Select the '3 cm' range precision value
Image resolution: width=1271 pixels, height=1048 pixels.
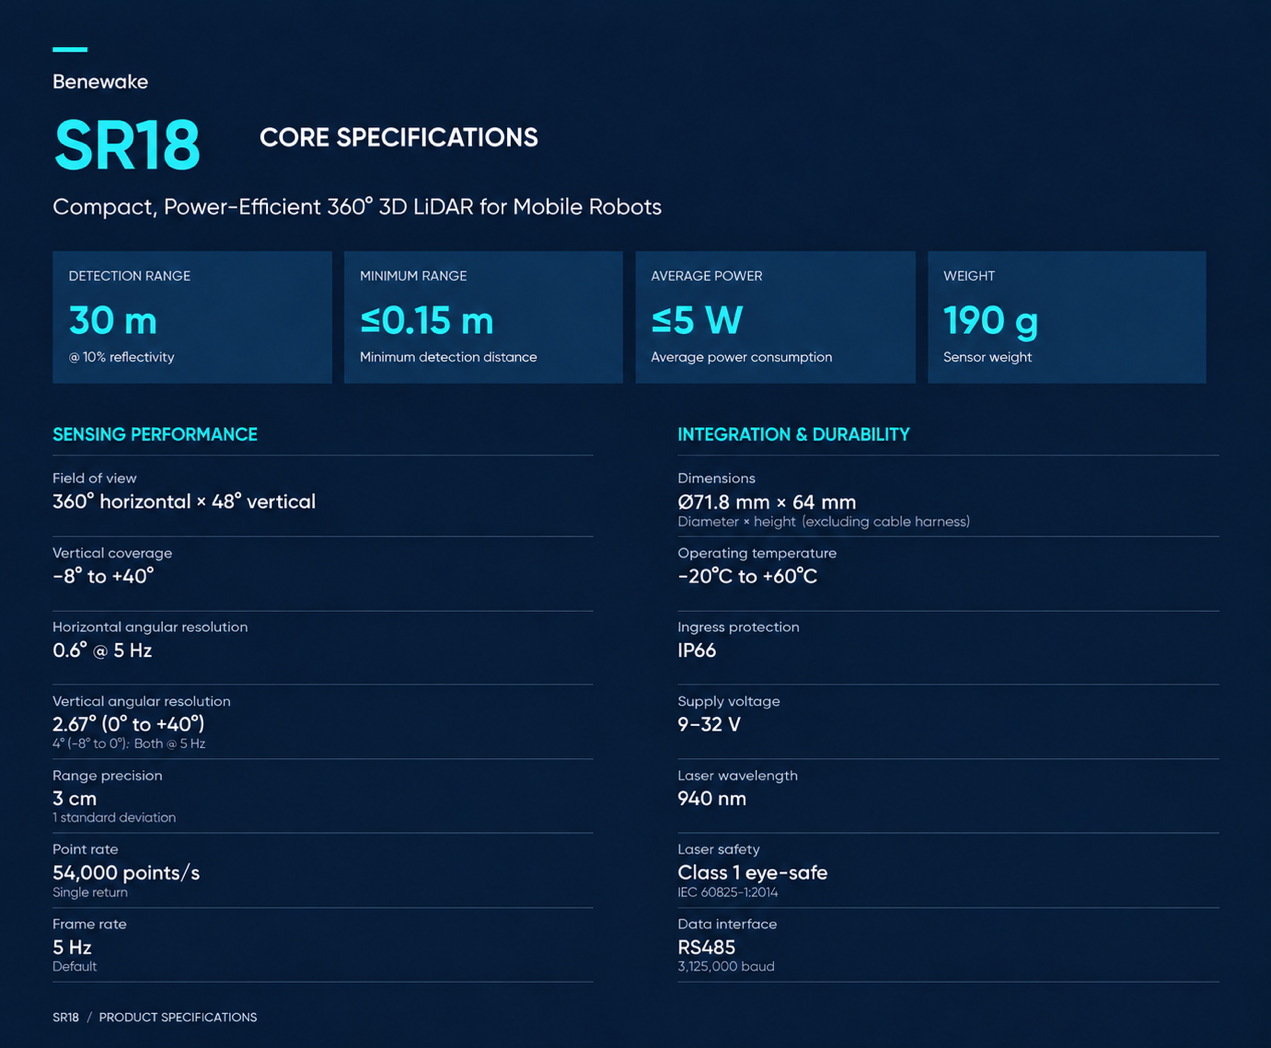75,798
